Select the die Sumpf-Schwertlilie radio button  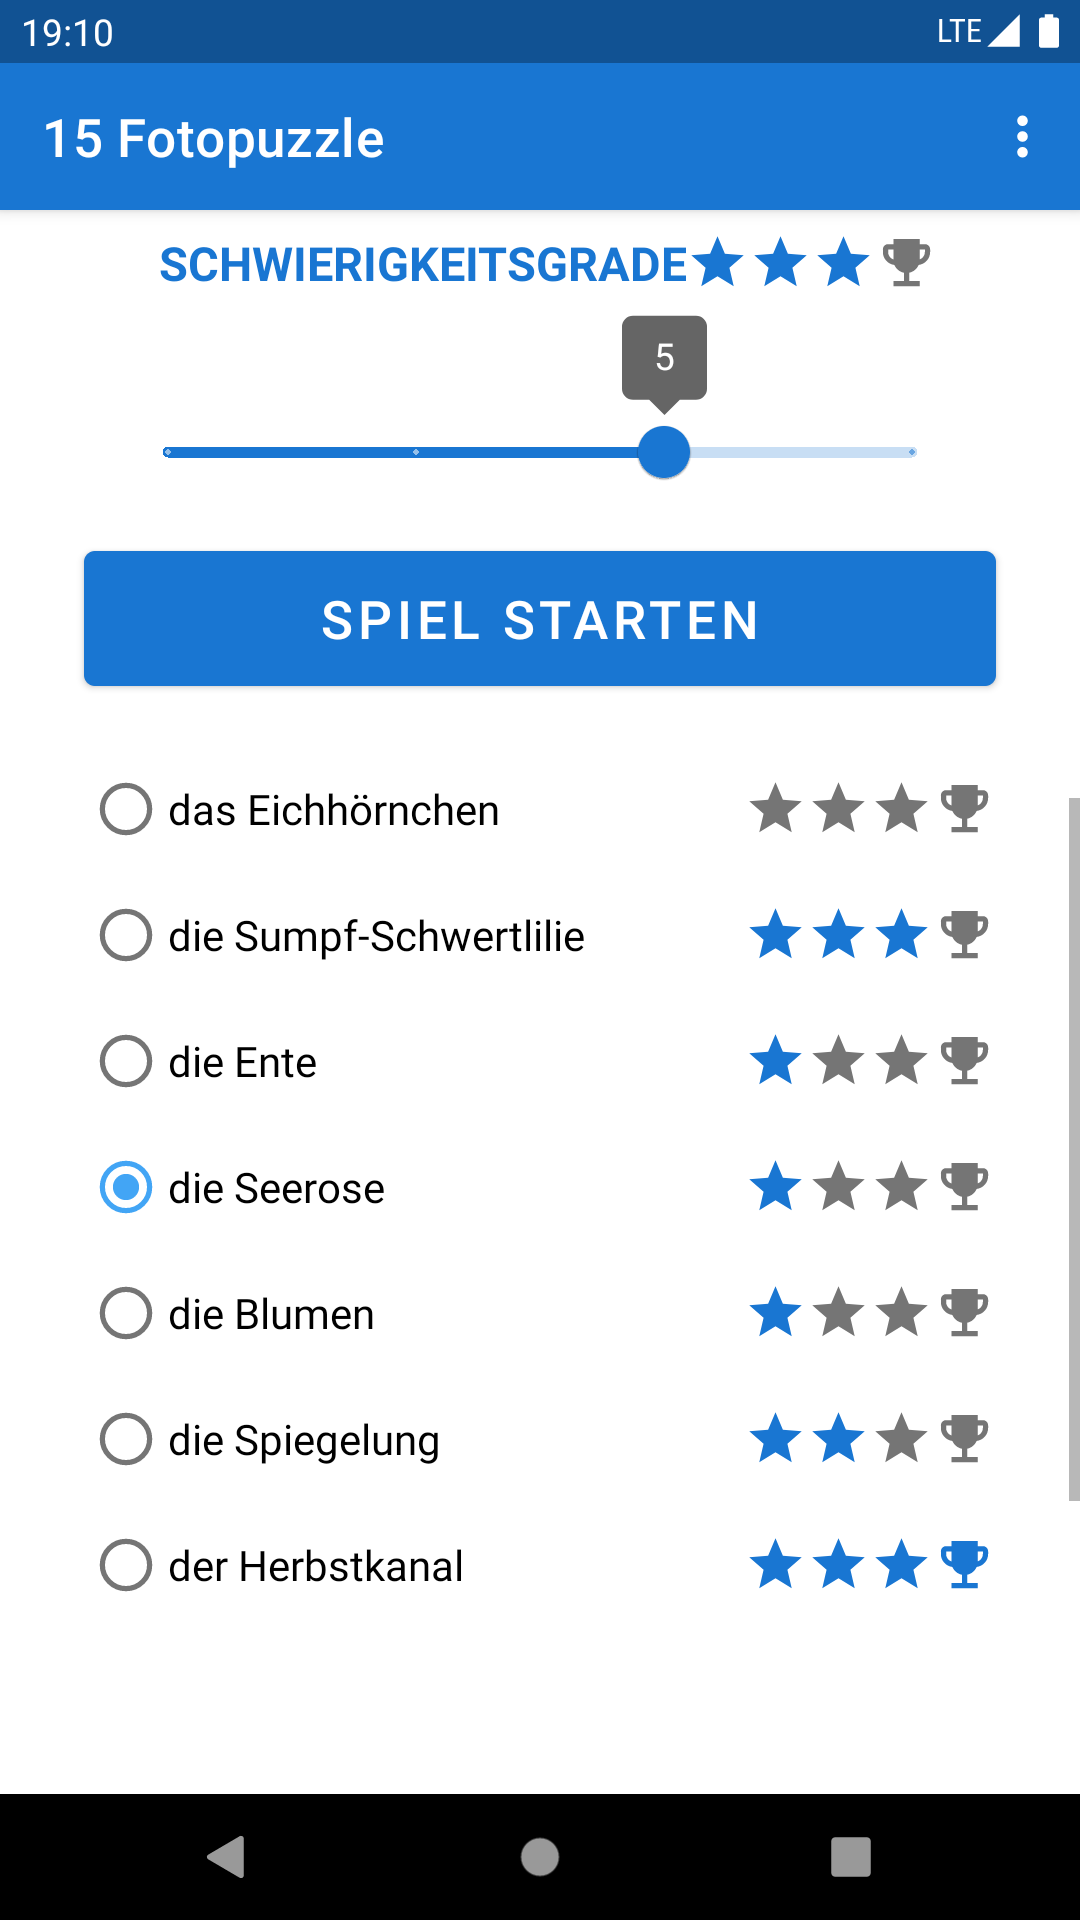(126, 935)
